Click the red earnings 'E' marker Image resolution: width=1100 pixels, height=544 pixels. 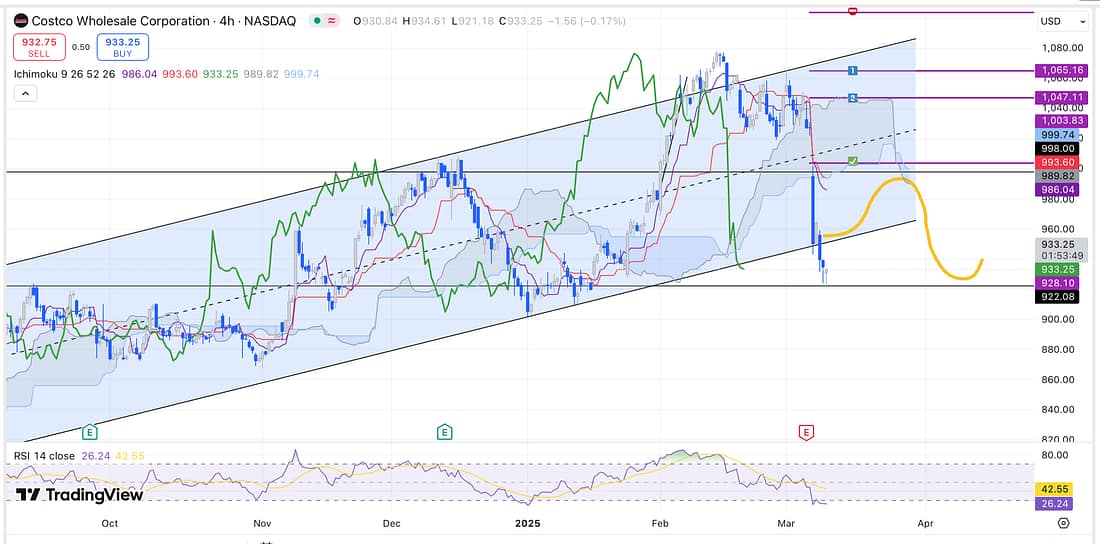point(805,432)
